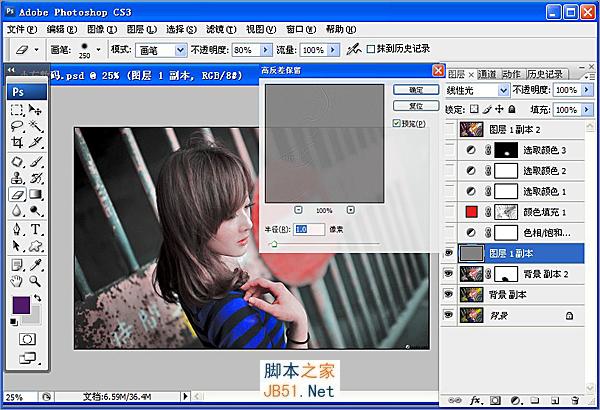Select the Healing Brush tool

pyautogui.click(x=17, y=162)
